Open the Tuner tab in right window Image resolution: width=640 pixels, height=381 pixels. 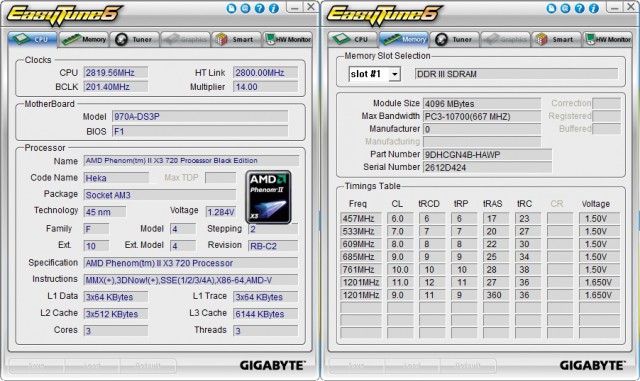pos(454,40)
